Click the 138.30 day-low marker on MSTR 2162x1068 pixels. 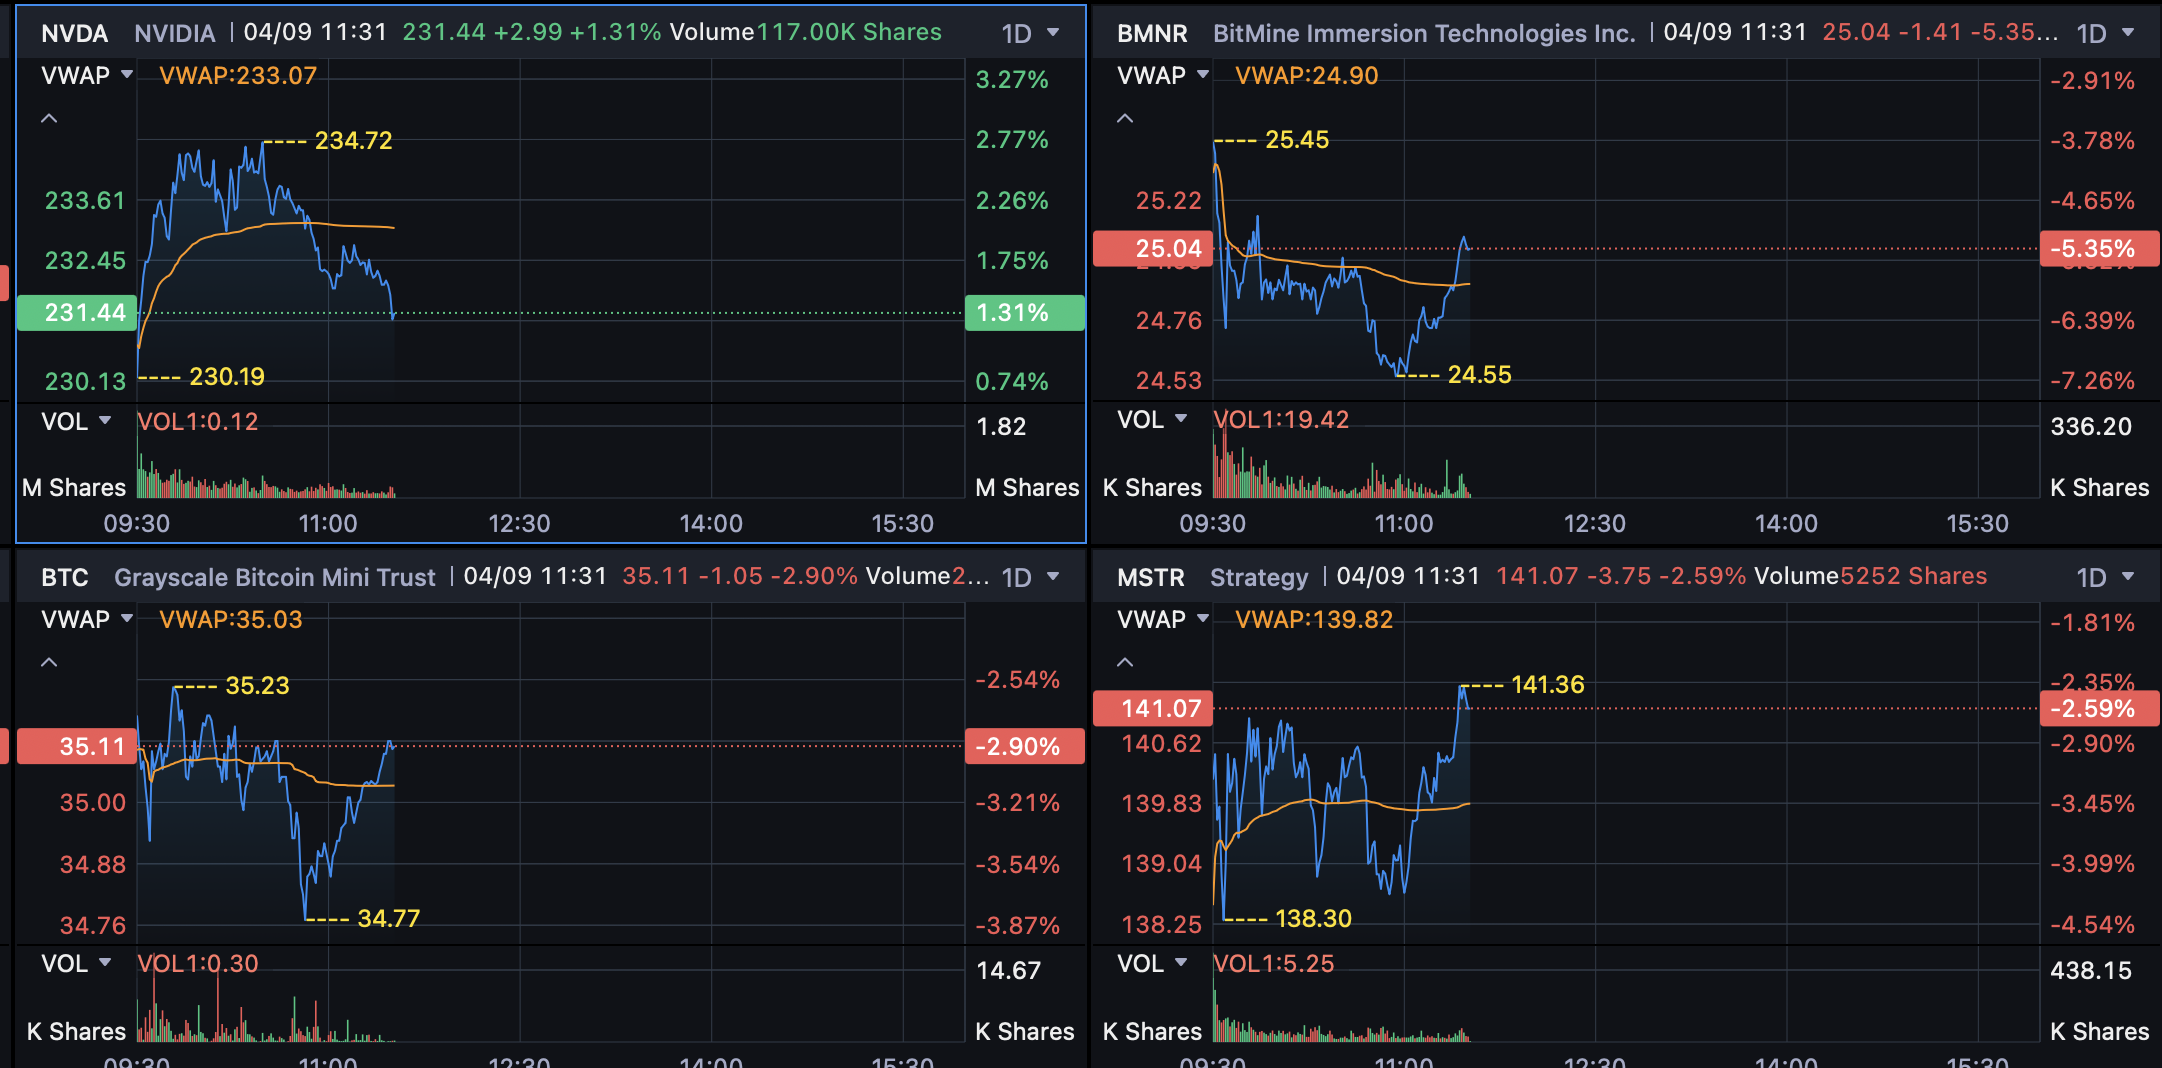pyautogui.click(x=1314, y=919)
